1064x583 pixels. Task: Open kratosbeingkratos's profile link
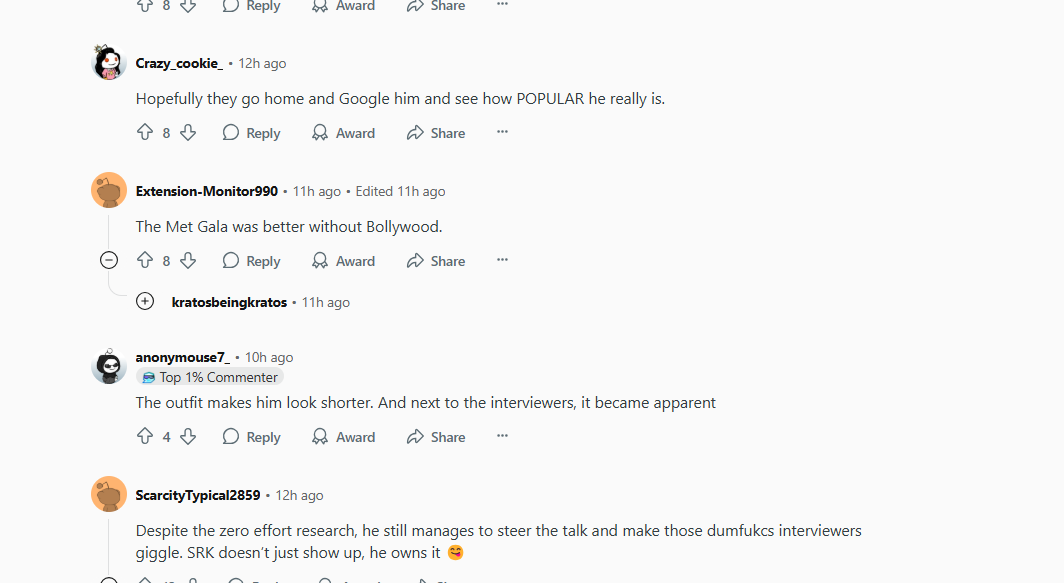tap(229, 302)
